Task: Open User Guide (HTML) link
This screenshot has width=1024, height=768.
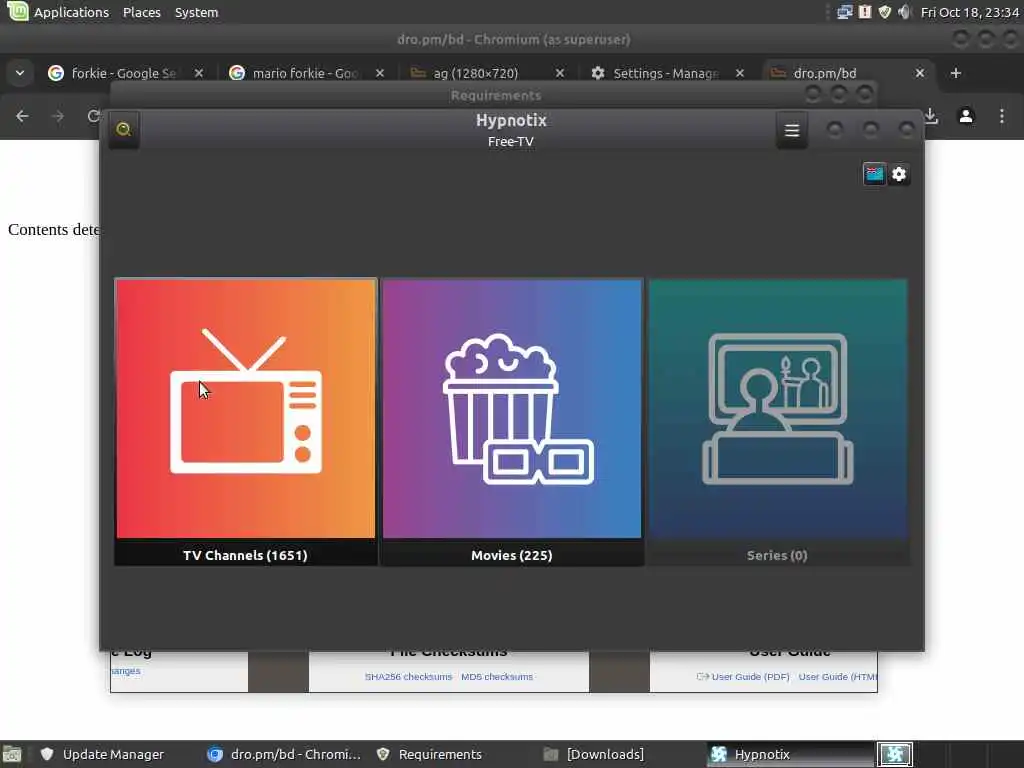Action: pyautogui.click(x=838, y=677)
